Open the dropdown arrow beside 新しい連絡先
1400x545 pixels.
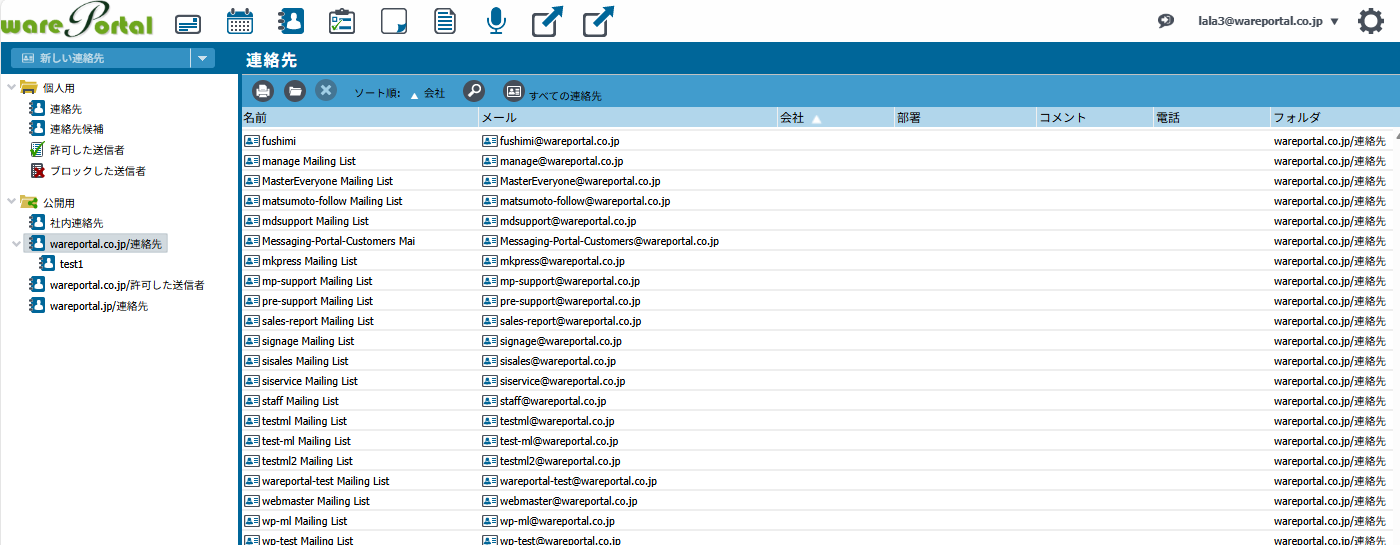coord(202,58)
